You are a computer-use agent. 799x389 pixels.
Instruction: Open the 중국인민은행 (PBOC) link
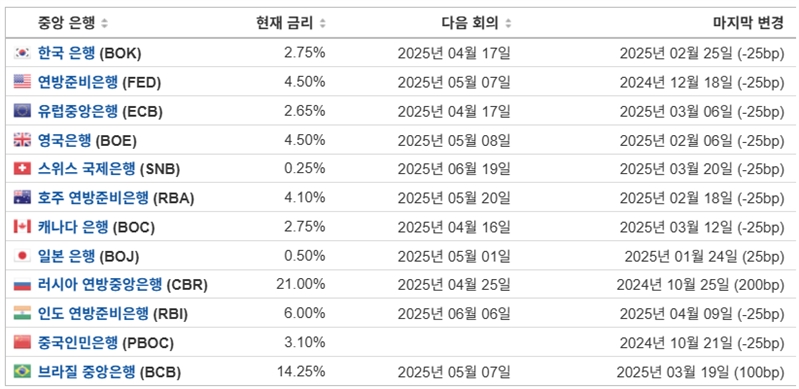(105, 343)
